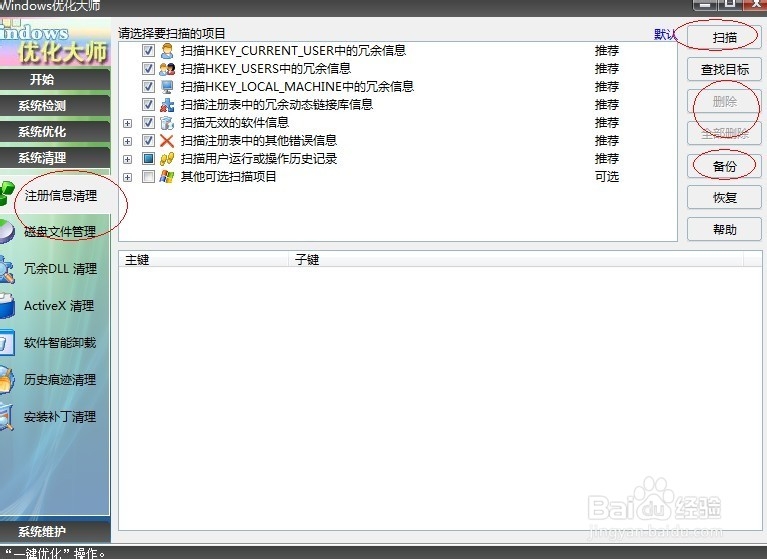
Task: Sort by the 主键 column header
Action: coord(203,259)
